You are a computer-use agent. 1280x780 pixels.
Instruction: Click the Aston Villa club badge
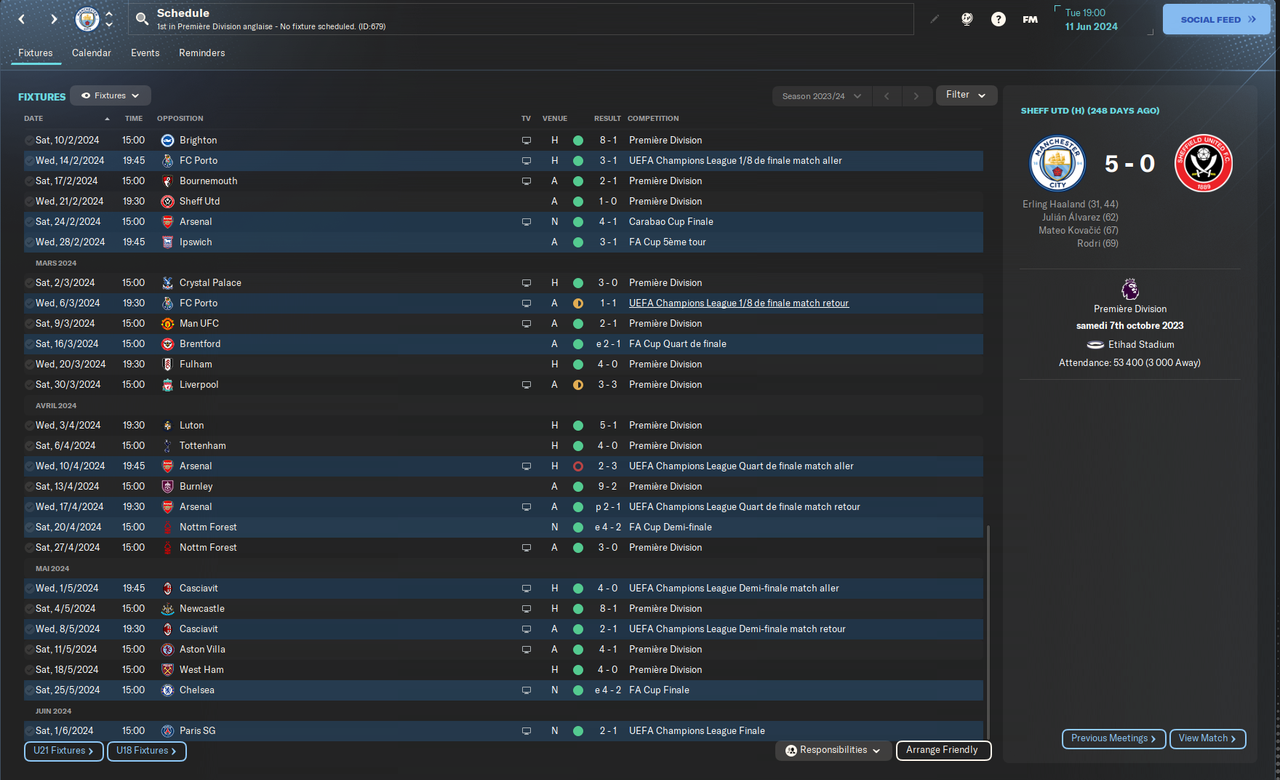click(x=168, y=650)
